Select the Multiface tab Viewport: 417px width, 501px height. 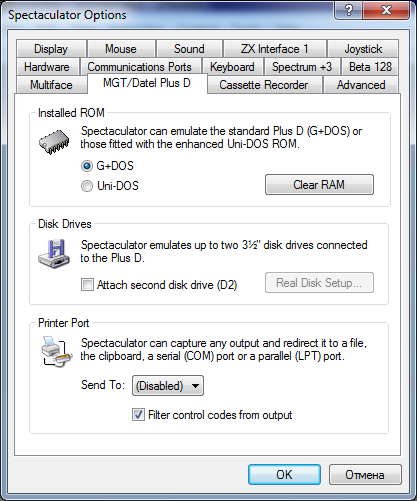pos(51,85)
